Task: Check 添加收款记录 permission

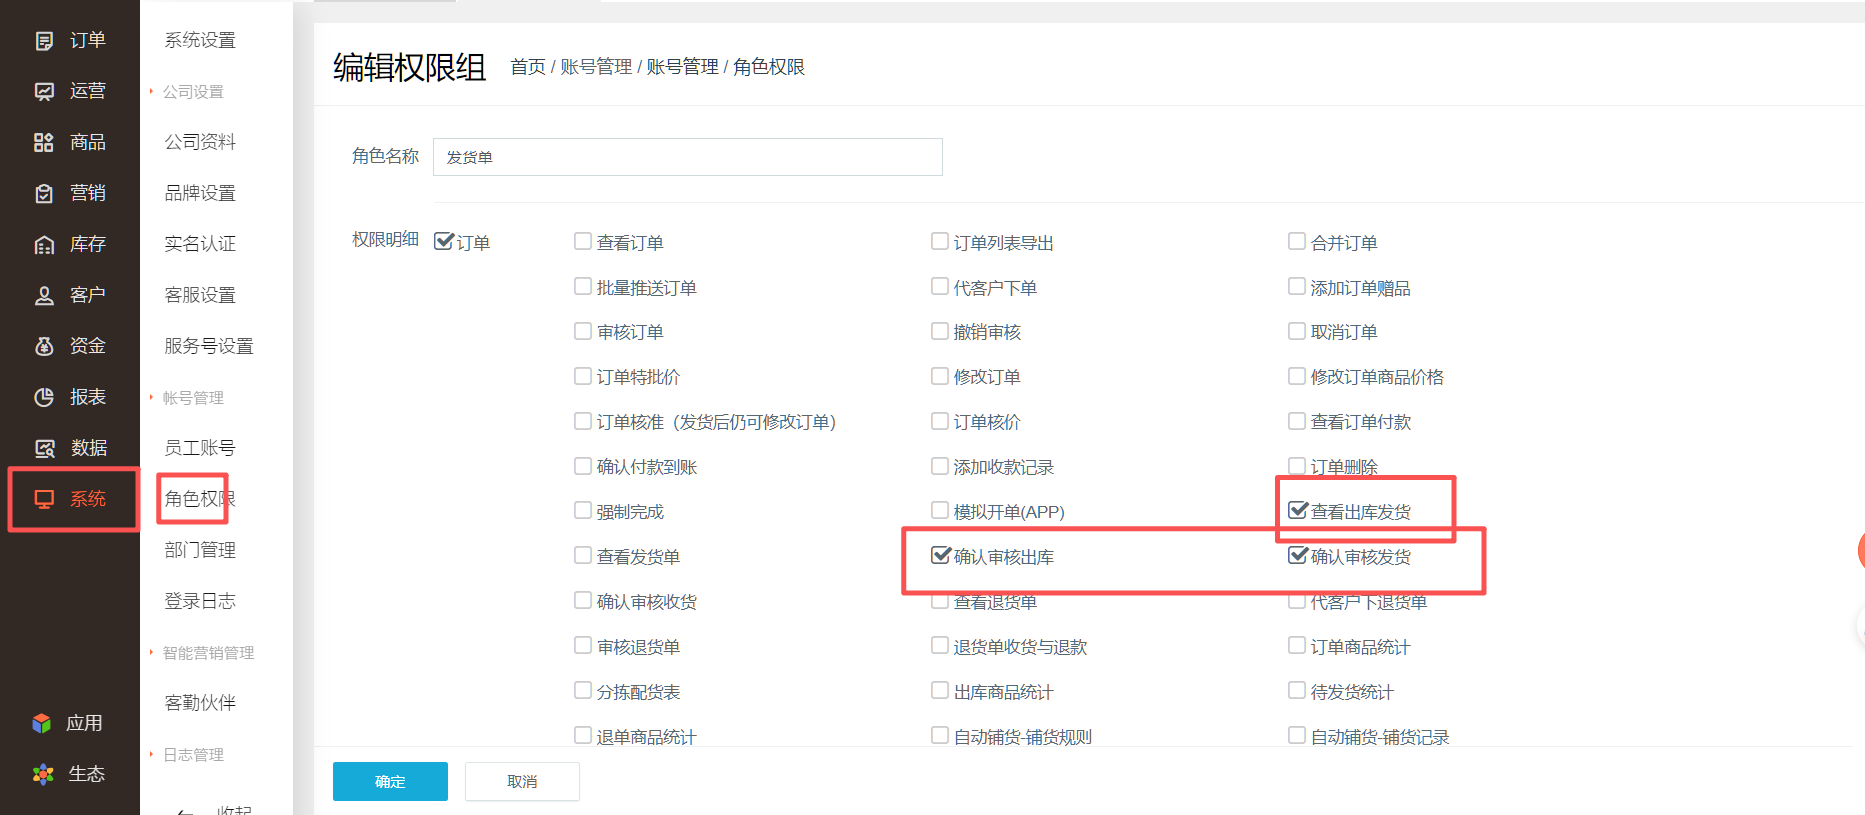Action: coord(940,466)
